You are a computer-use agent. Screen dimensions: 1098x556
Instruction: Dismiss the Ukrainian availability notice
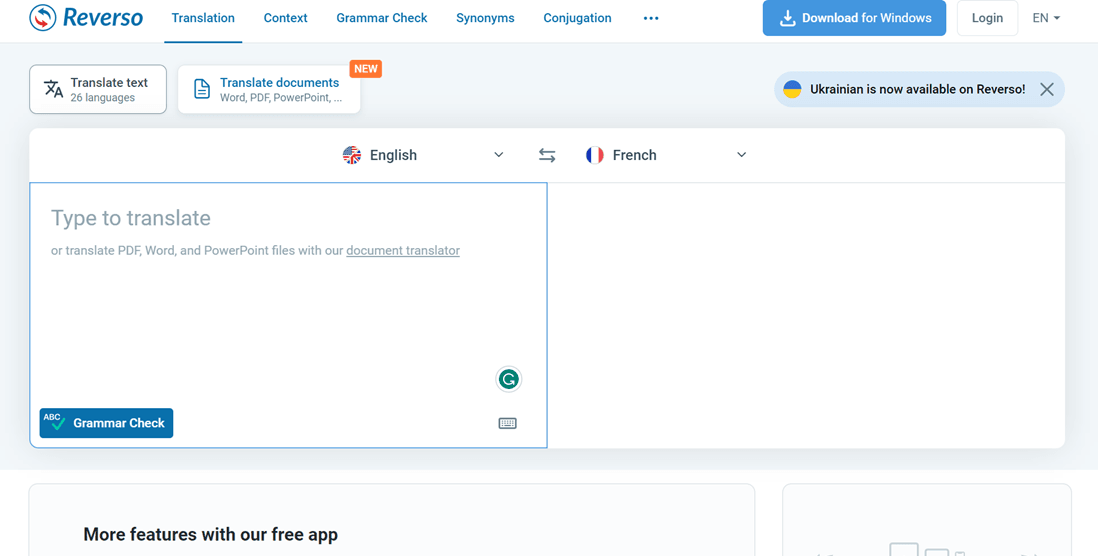1047,89
